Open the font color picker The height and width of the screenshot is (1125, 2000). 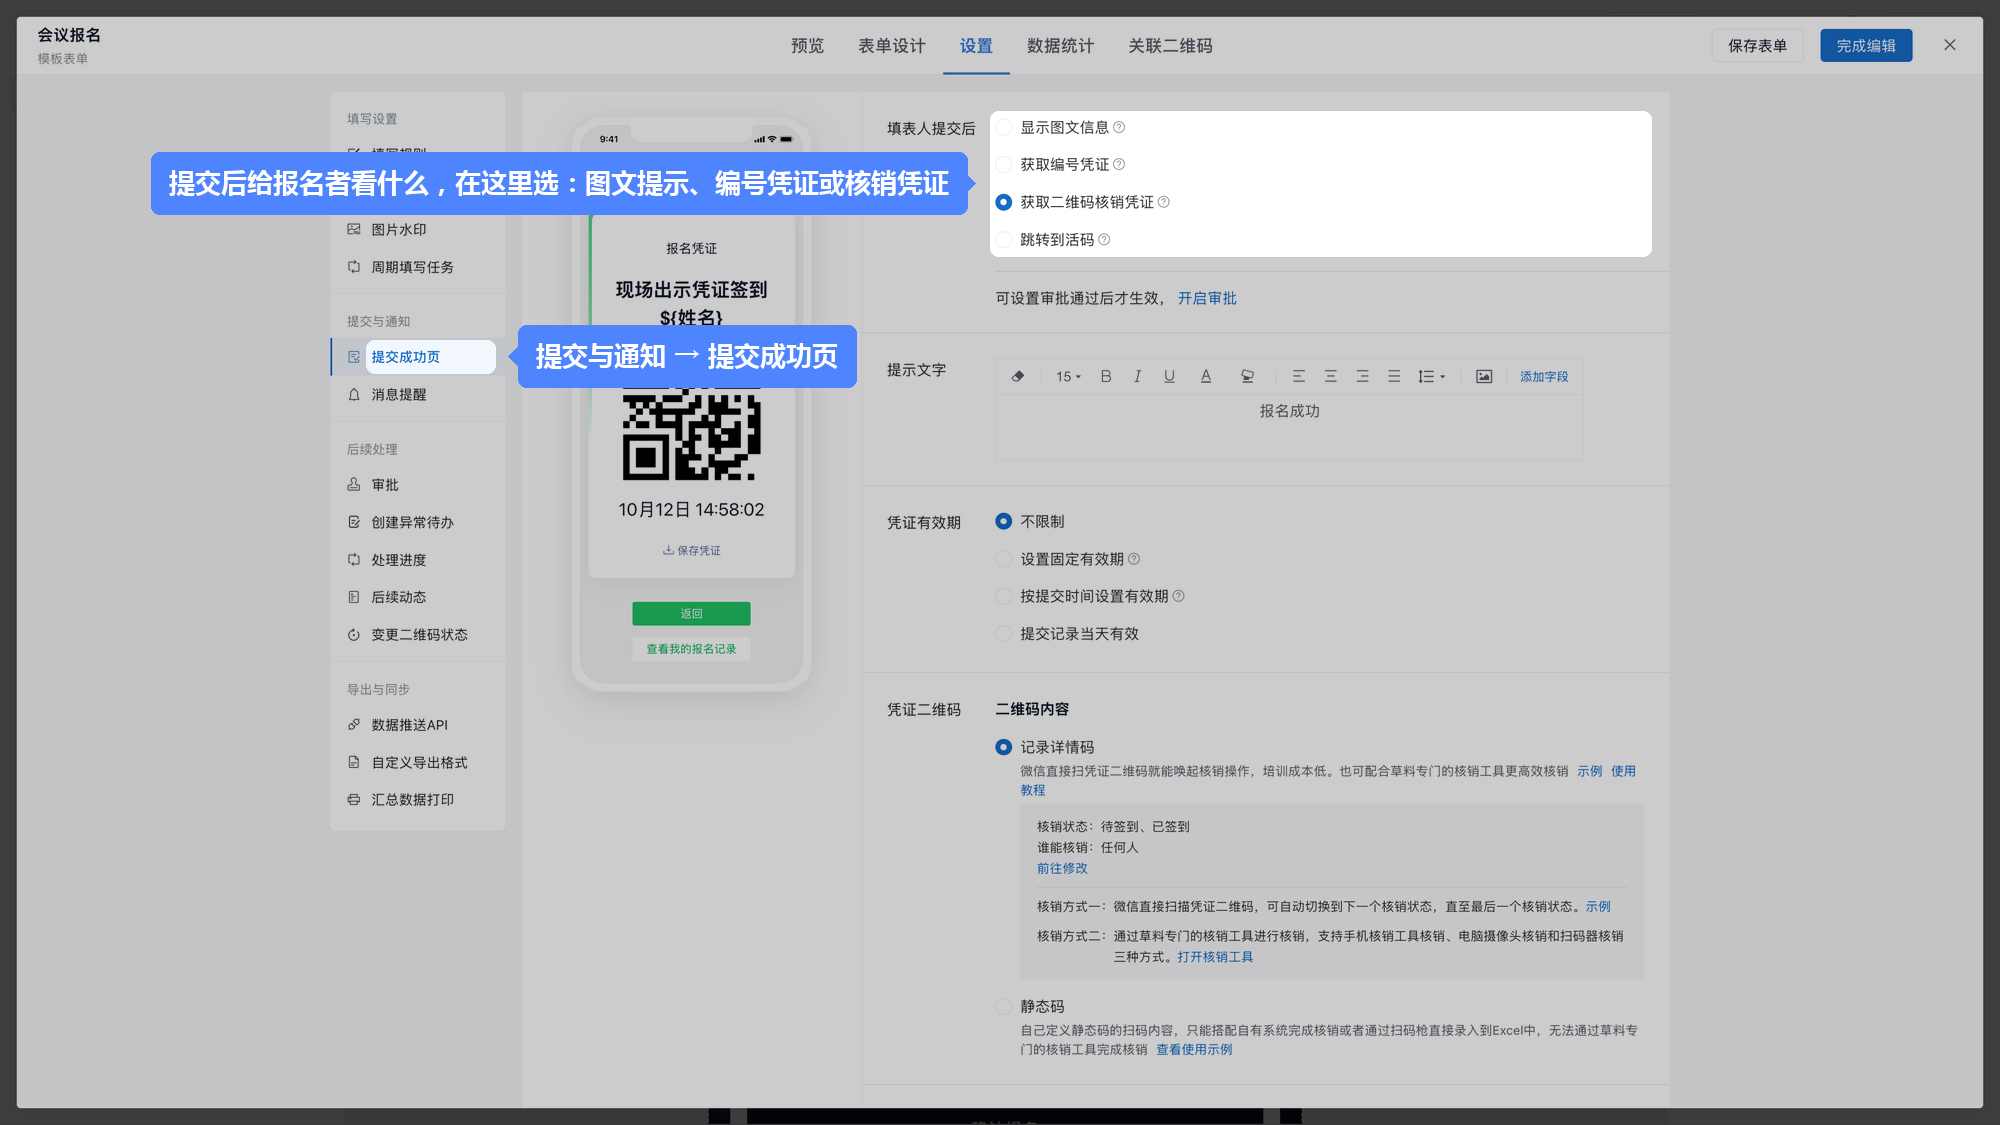1206,376
